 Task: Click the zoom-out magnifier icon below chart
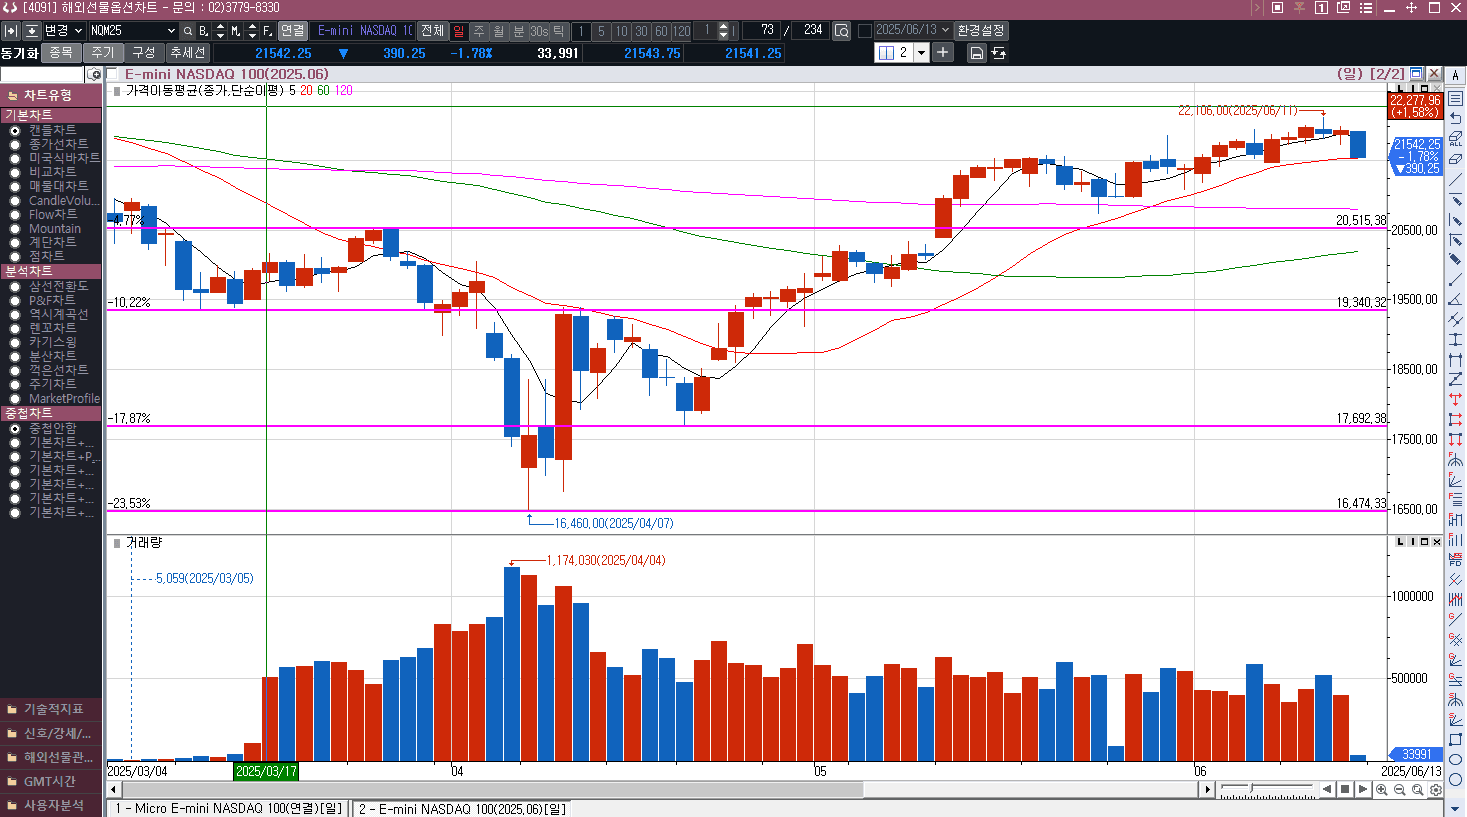(1399, 789)
